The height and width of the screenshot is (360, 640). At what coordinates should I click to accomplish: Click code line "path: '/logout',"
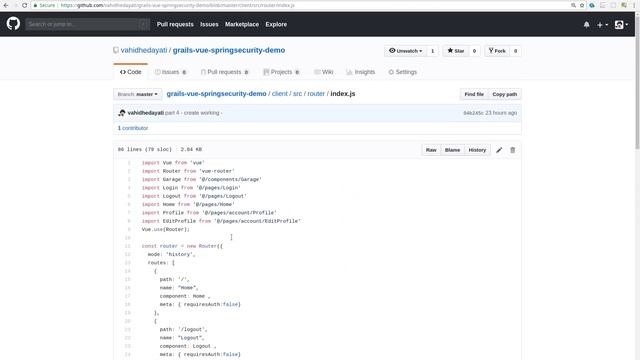pos(184,329)
